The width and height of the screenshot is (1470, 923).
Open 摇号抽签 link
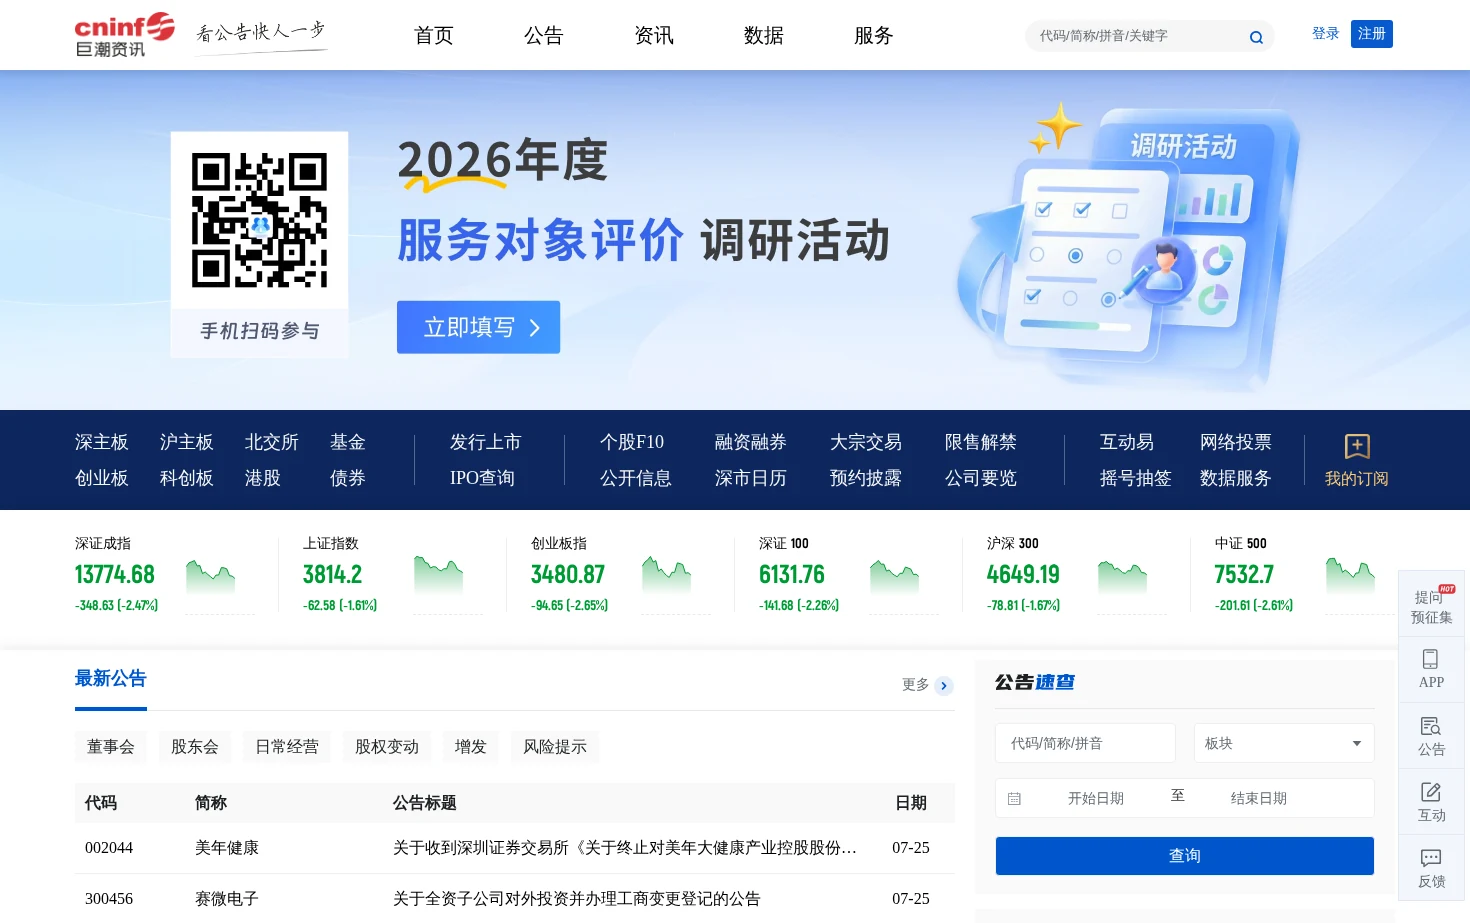[1136, 478]
